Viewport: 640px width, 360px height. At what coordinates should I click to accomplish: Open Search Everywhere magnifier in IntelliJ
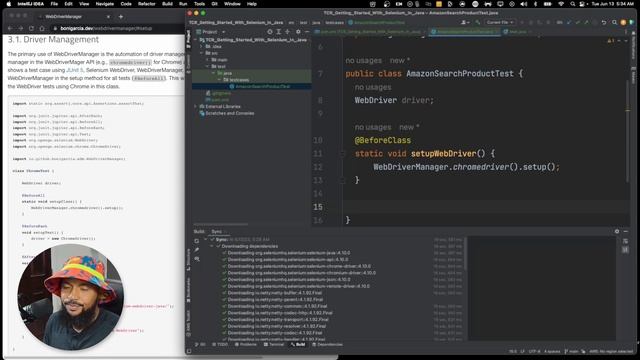point(614,22)
